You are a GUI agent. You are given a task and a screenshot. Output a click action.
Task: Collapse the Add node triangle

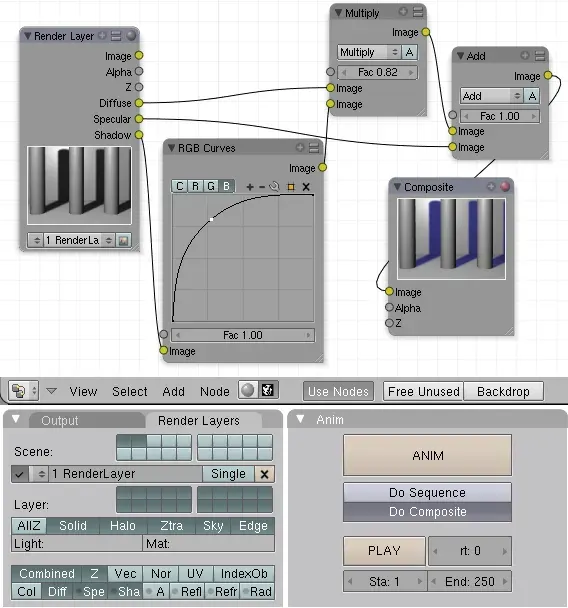coord(460,56)
